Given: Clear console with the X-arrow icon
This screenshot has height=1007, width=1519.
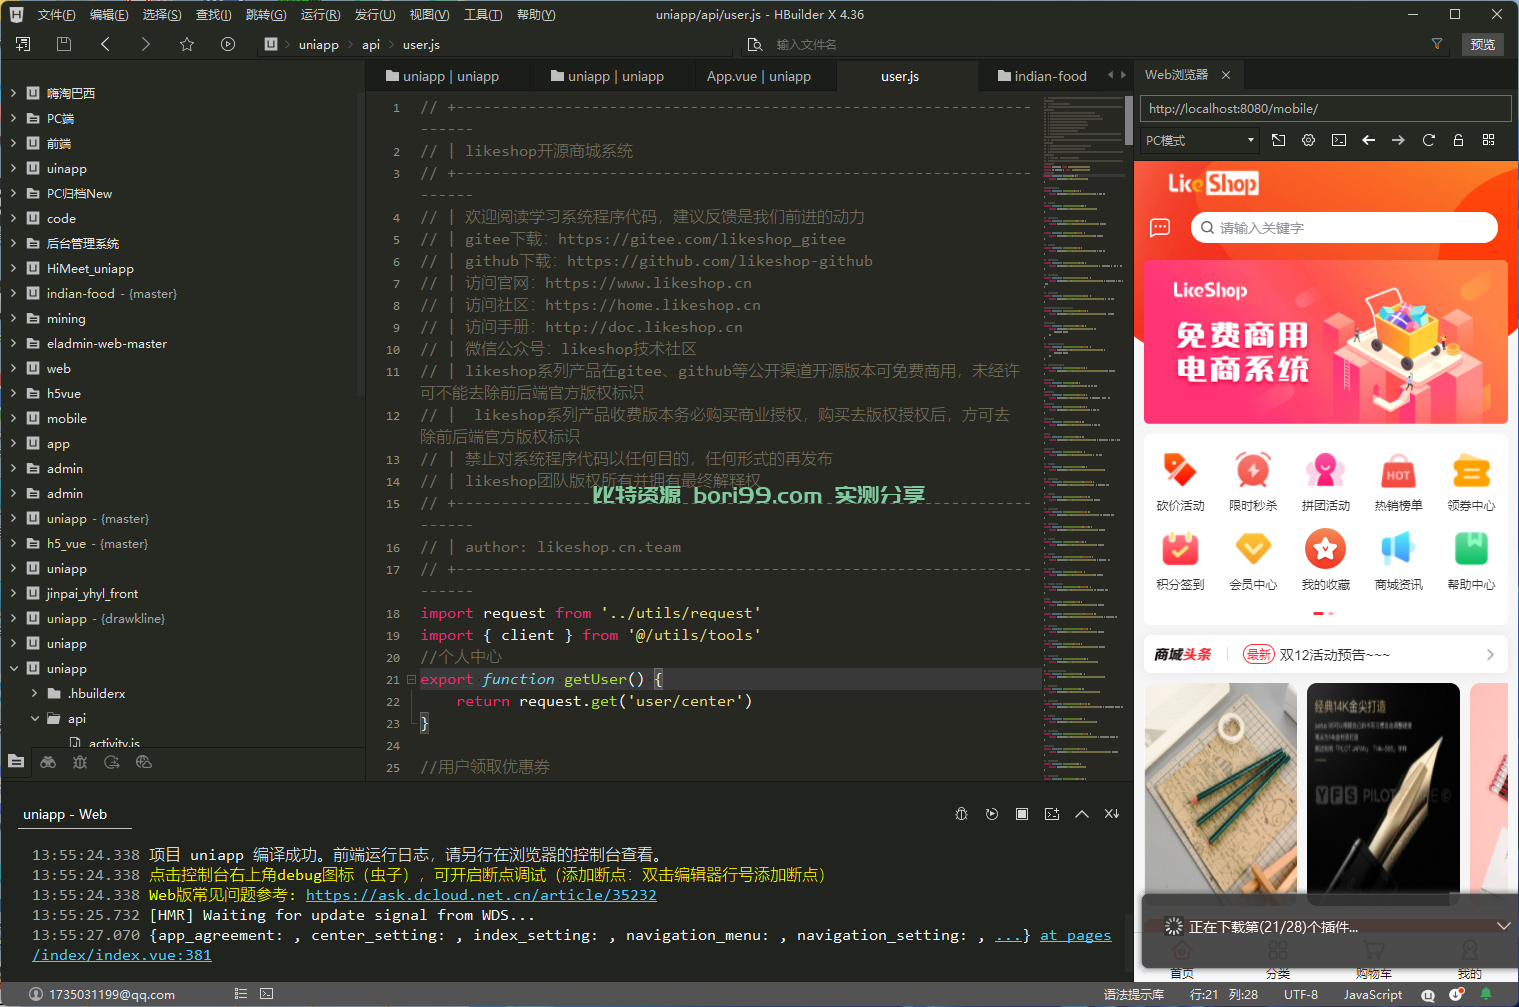Looking at the screenshot, I should click(x=1112, y=814).
